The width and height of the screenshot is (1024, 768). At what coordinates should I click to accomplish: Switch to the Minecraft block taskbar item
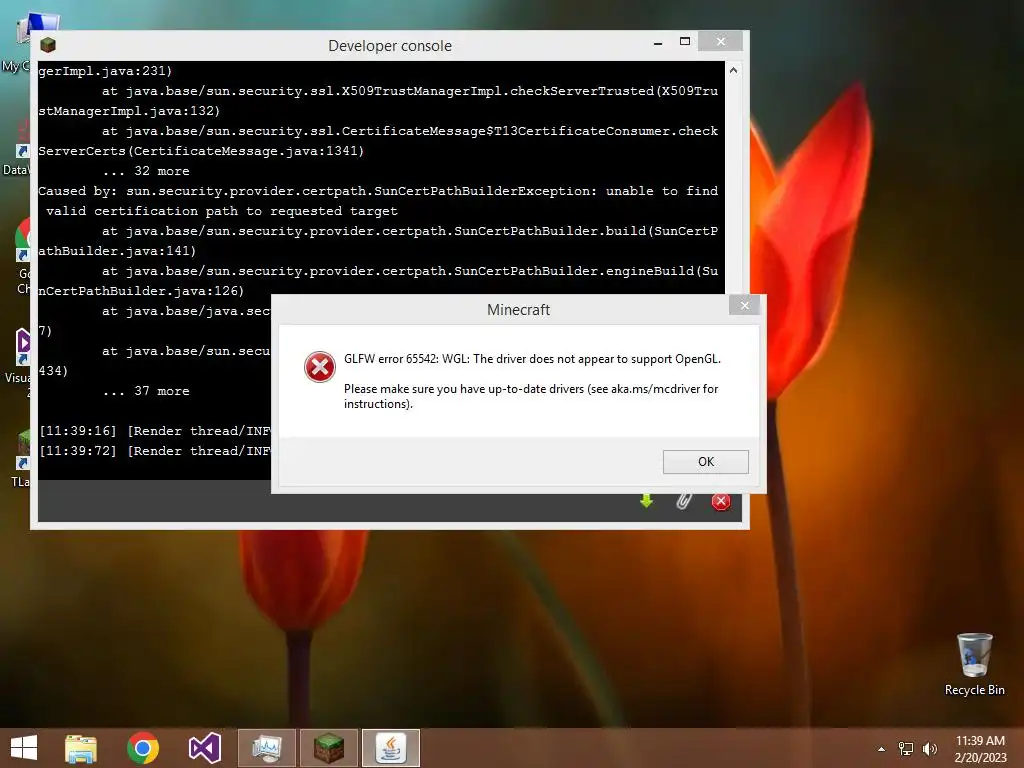click(328, 748)
